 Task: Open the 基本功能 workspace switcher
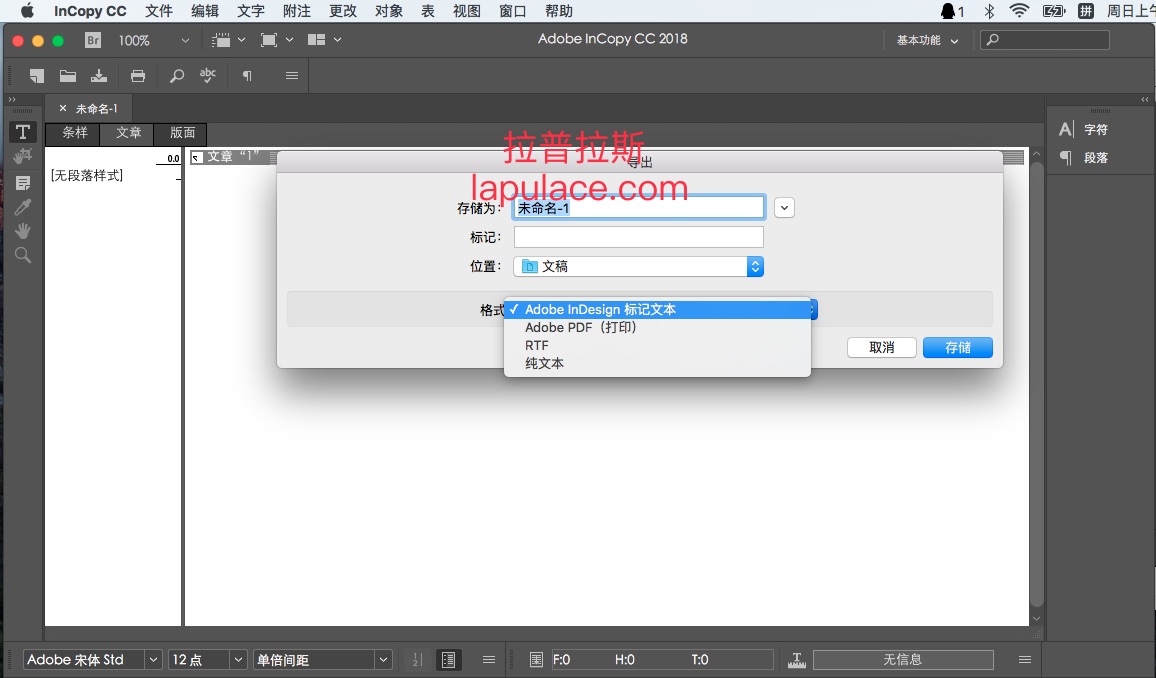point(927,41)
